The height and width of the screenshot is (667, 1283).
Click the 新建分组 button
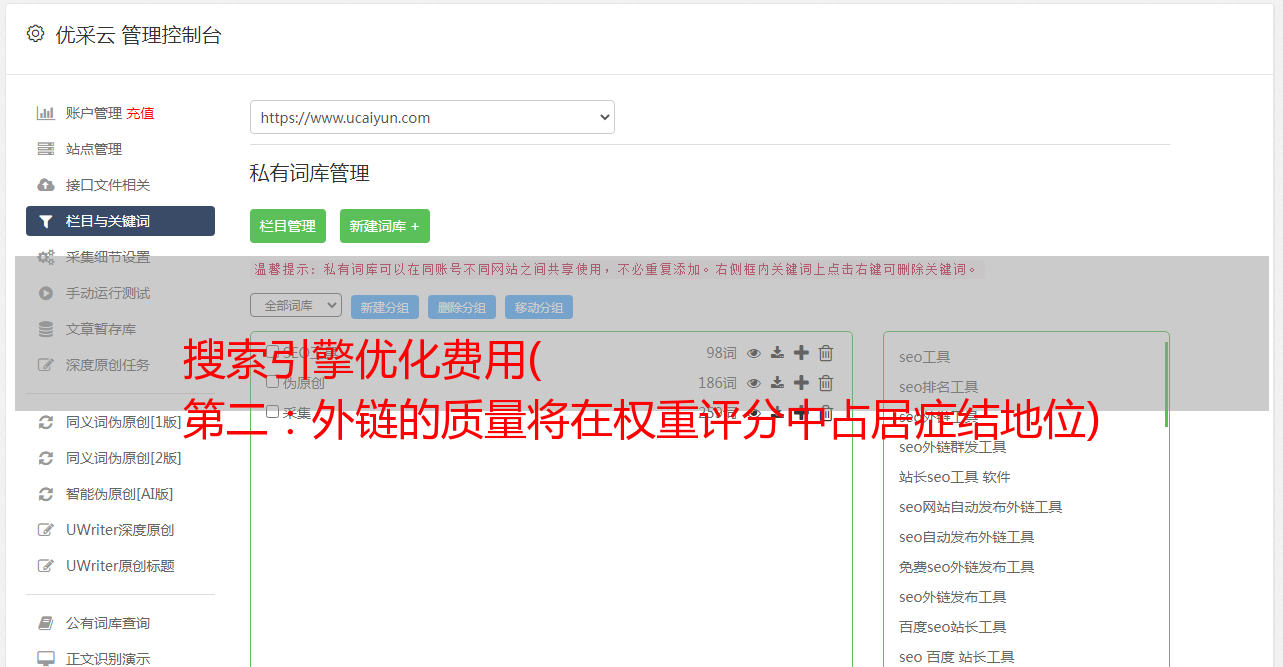click(385, 307)
